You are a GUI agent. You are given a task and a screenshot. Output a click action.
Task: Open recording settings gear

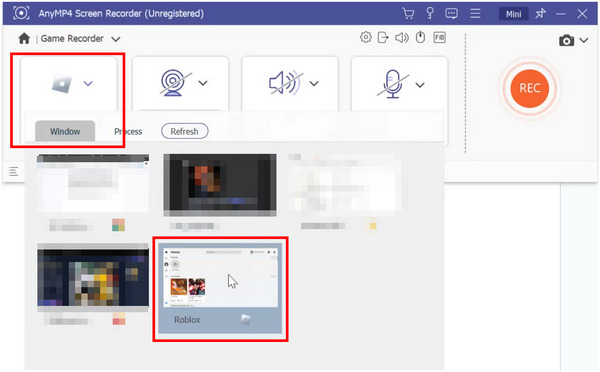pos(366,37)
